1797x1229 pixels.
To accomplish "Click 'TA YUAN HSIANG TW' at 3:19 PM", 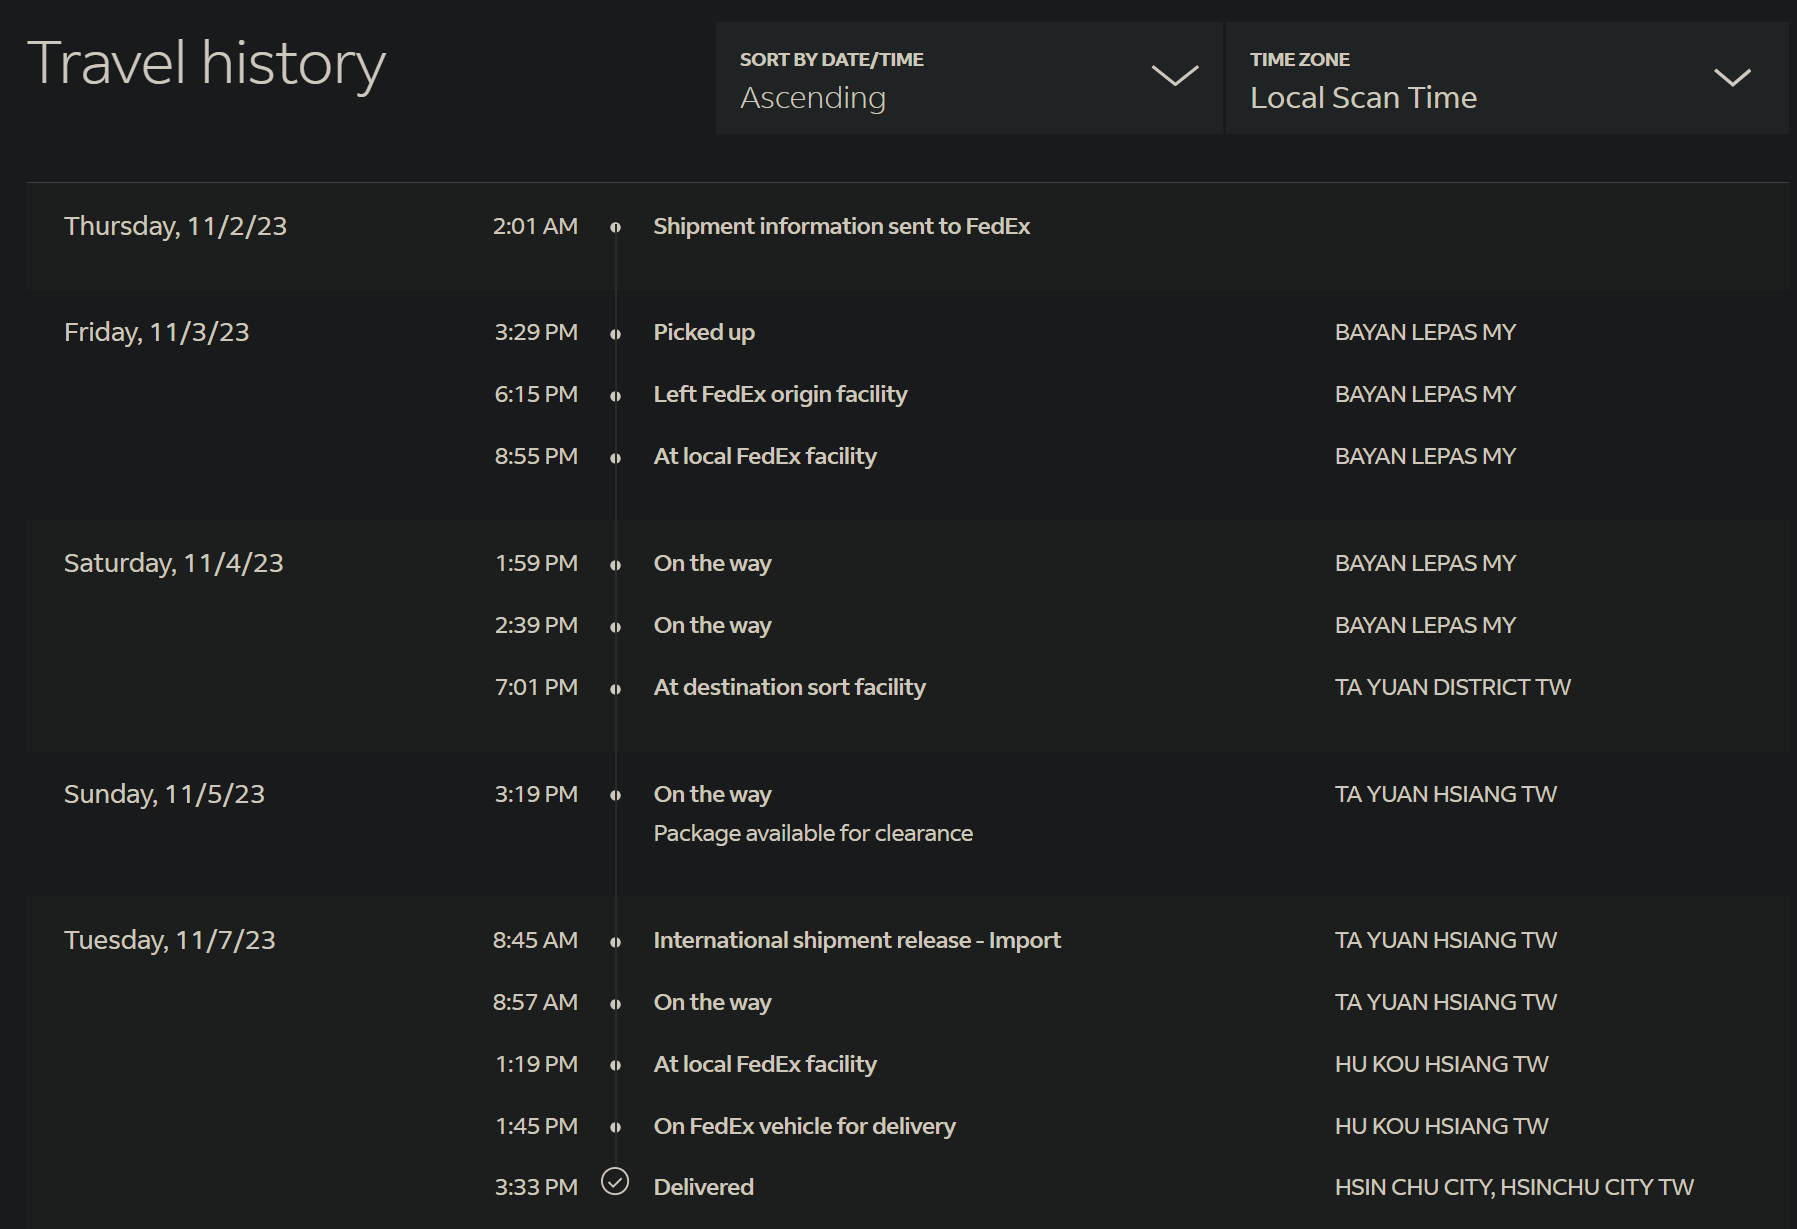I will coord(1445,795).
